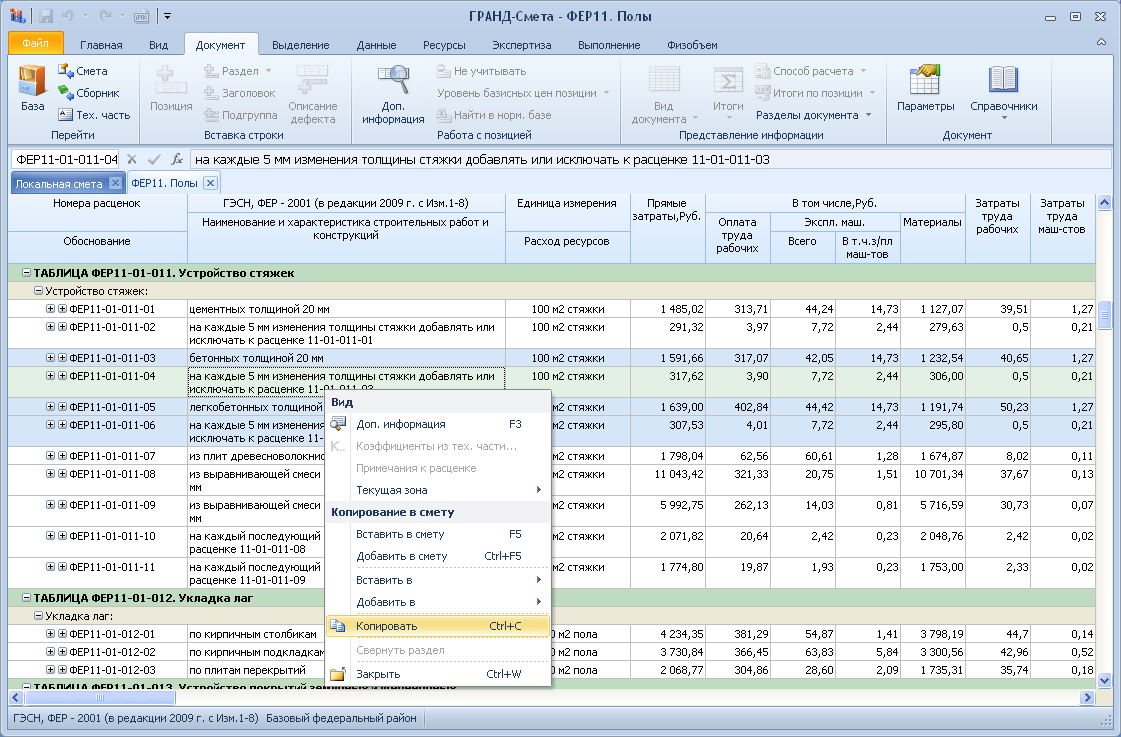Click the redo icon in title bar
The height and width of the screenshot is (737, 1121).
coord(105,16)
